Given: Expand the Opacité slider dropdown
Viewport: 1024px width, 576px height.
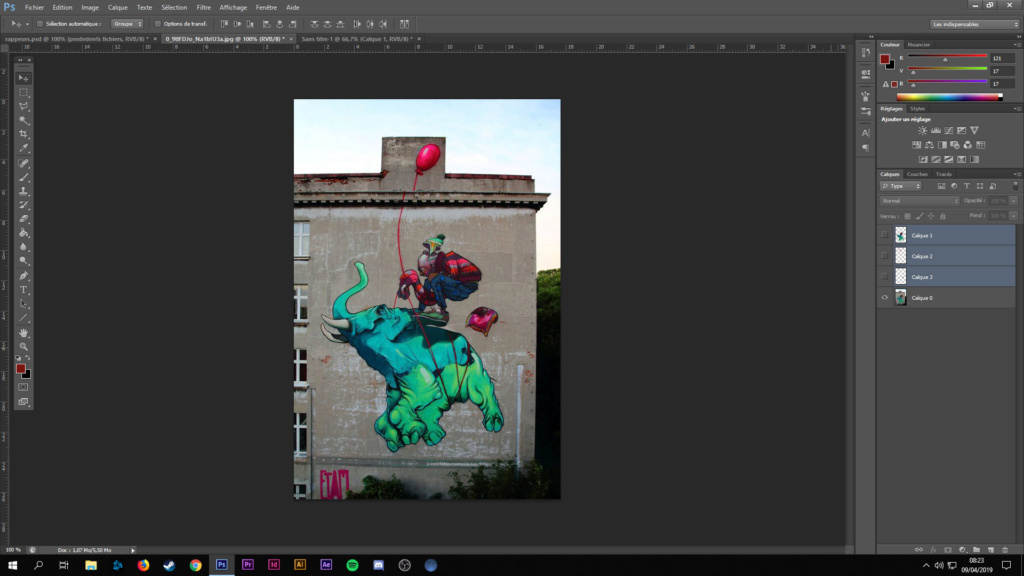Looking at the screenshot, I should pos(1014,201).
